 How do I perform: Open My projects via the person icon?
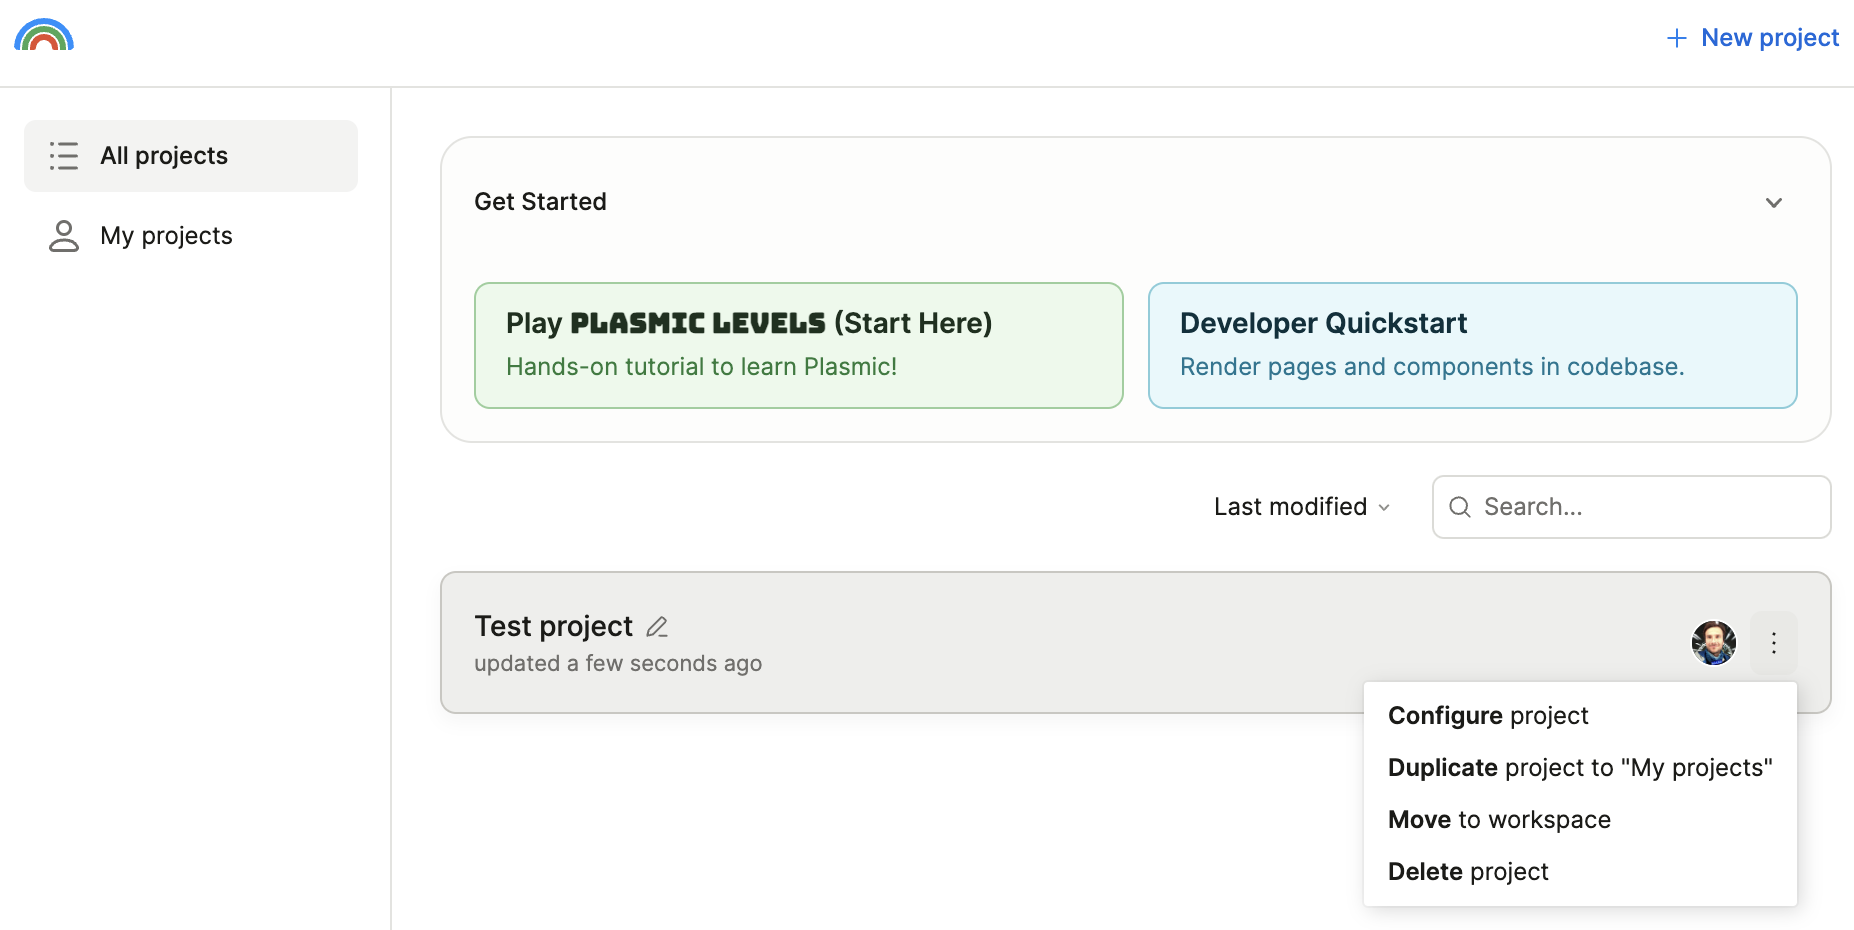pos(63,236)
